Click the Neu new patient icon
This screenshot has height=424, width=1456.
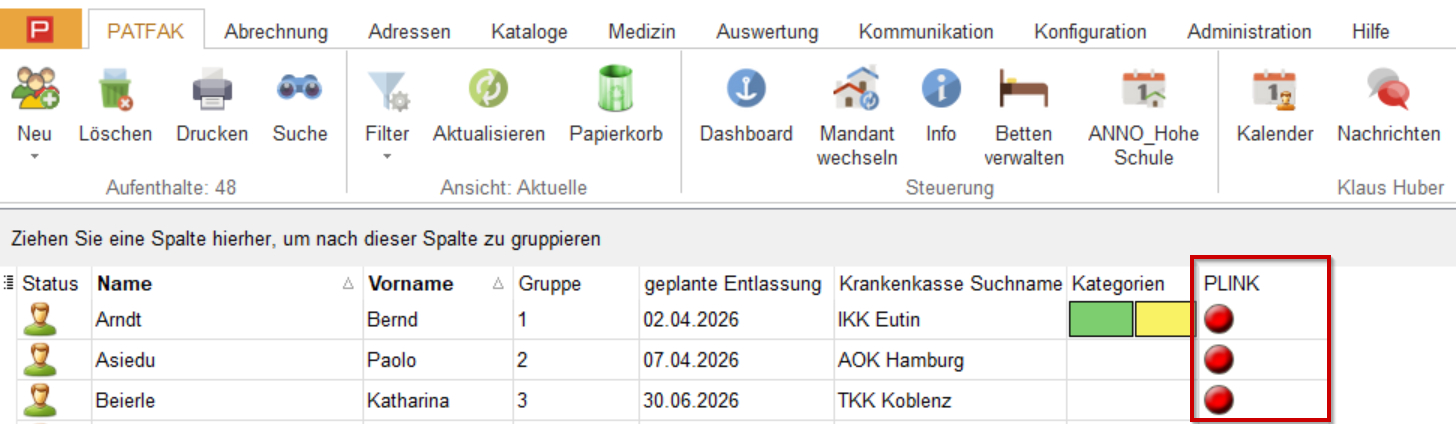pyautogui.click(x=35, y=92)
